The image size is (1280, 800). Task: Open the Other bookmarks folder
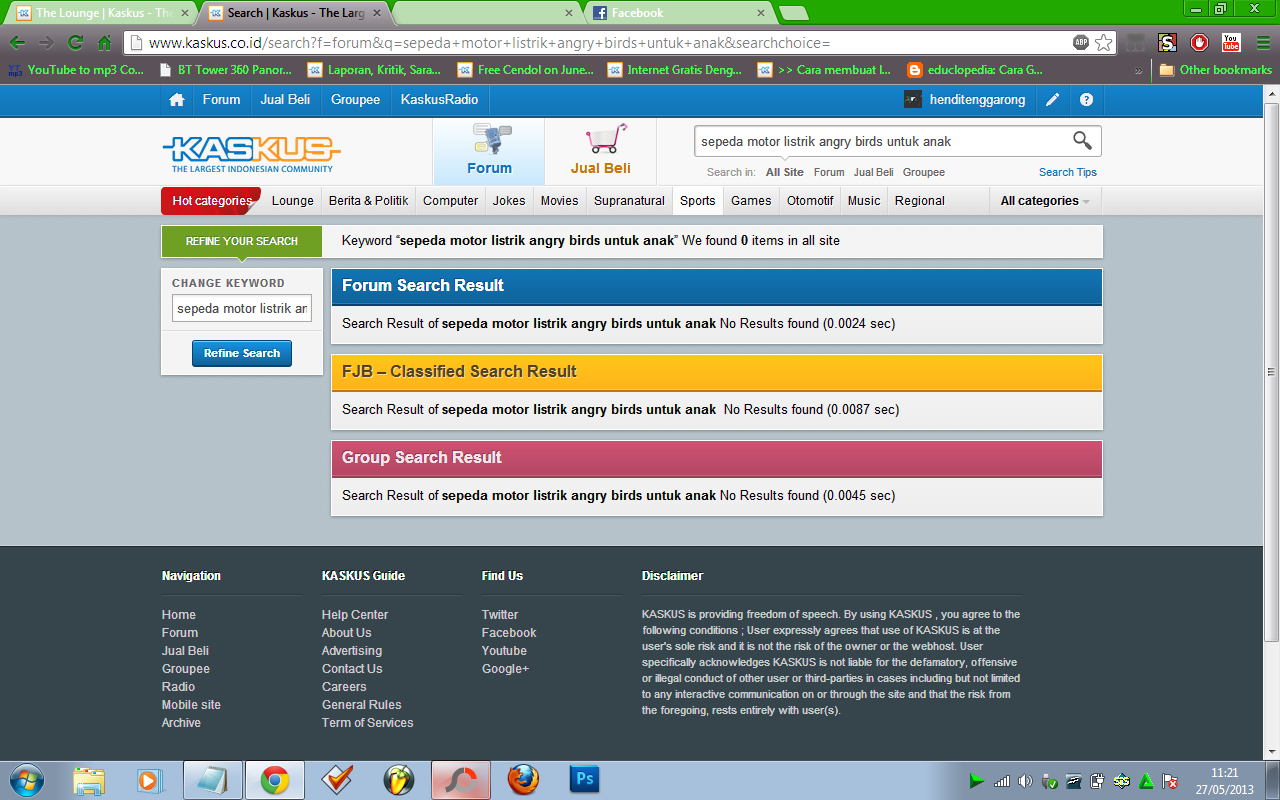coord(1215,70)
